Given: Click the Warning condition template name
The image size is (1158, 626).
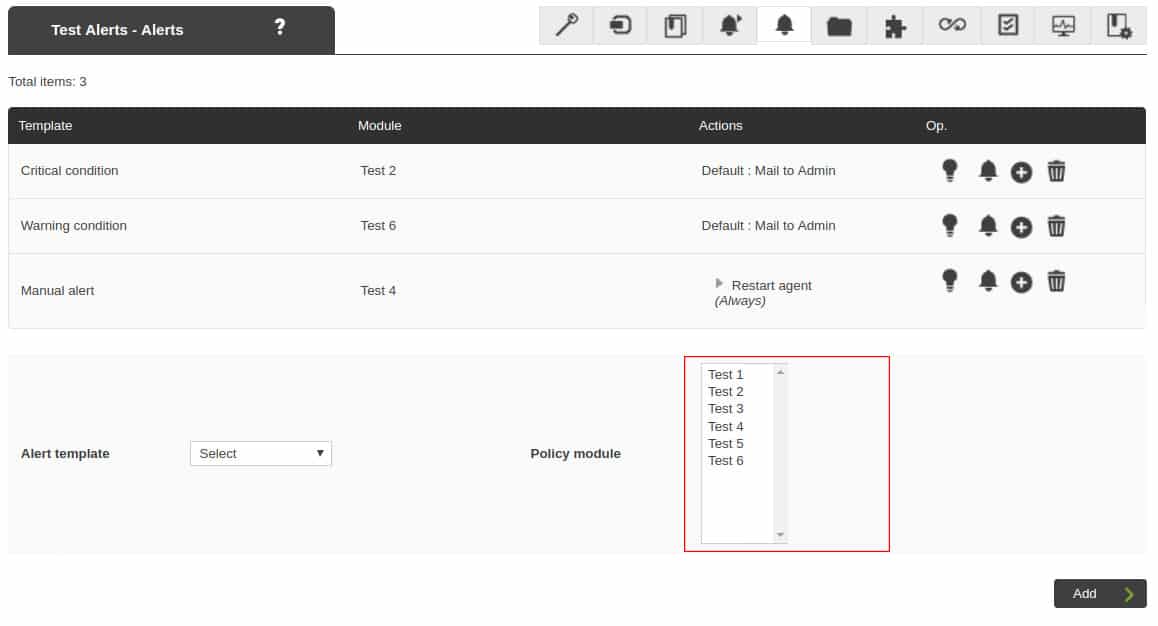Looking at the screenshot, I should tap(74, 225).
